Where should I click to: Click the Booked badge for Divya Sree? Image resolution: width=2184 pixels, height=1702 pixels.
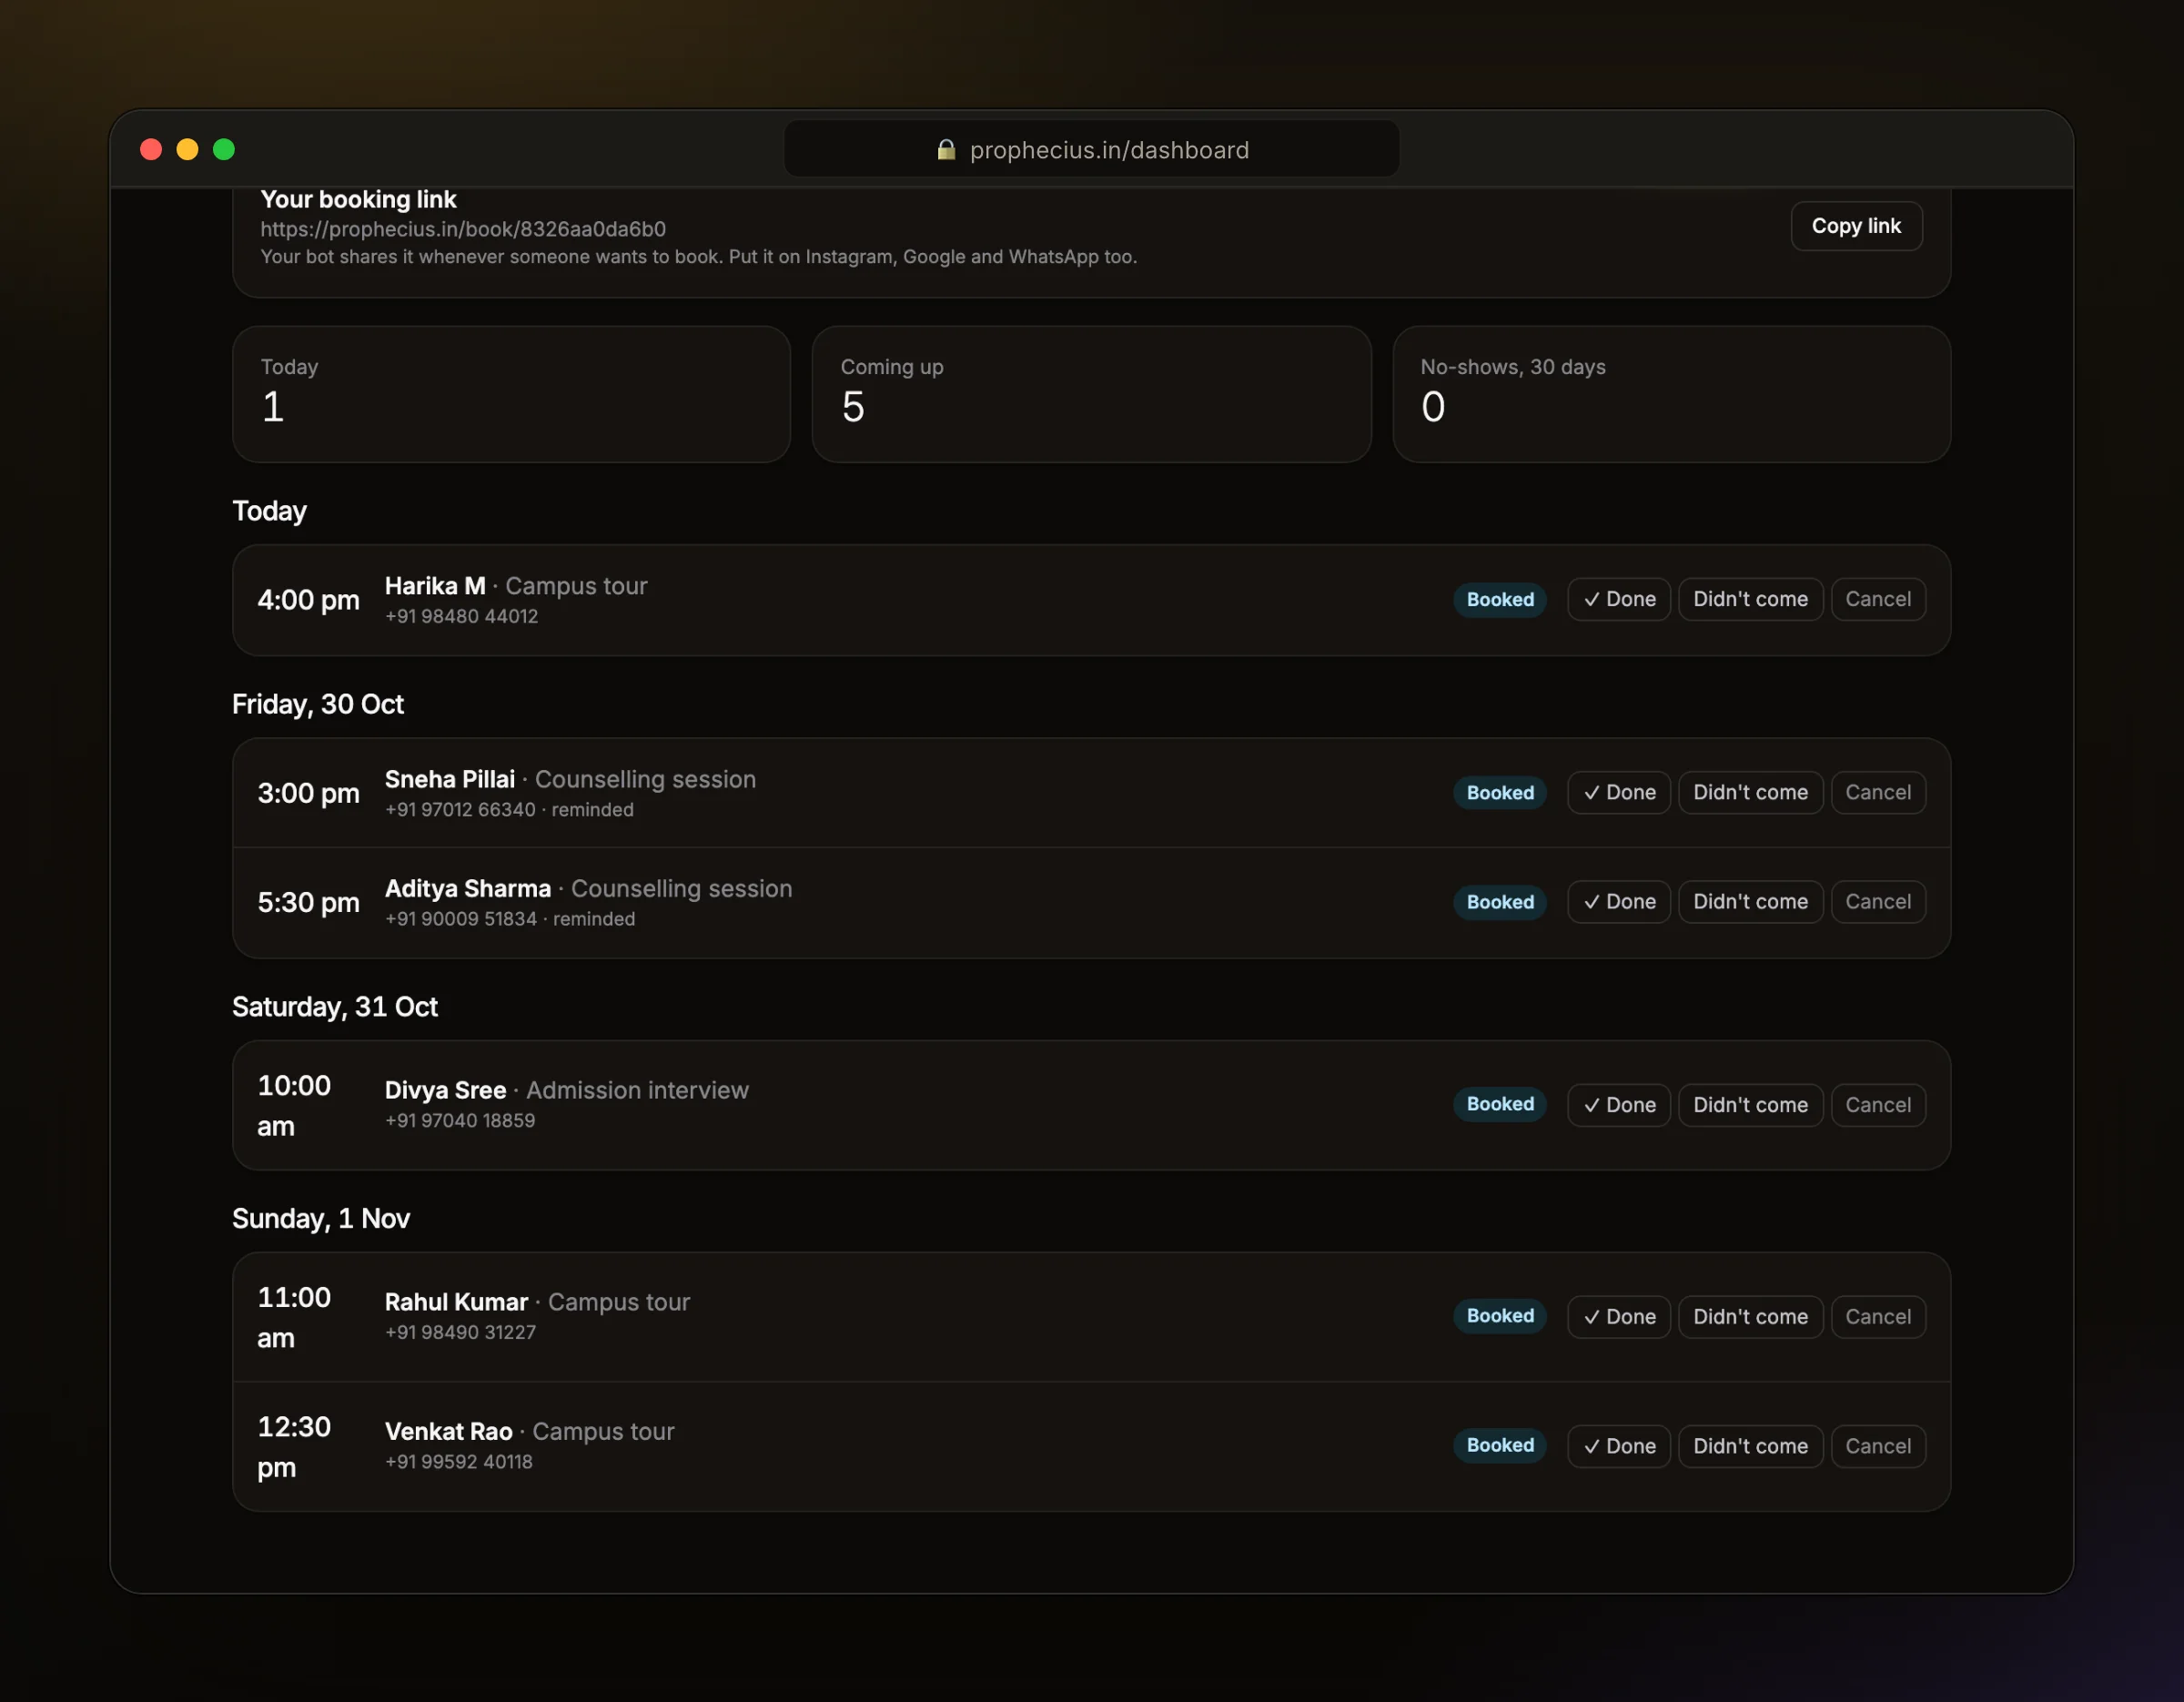1499,1104
